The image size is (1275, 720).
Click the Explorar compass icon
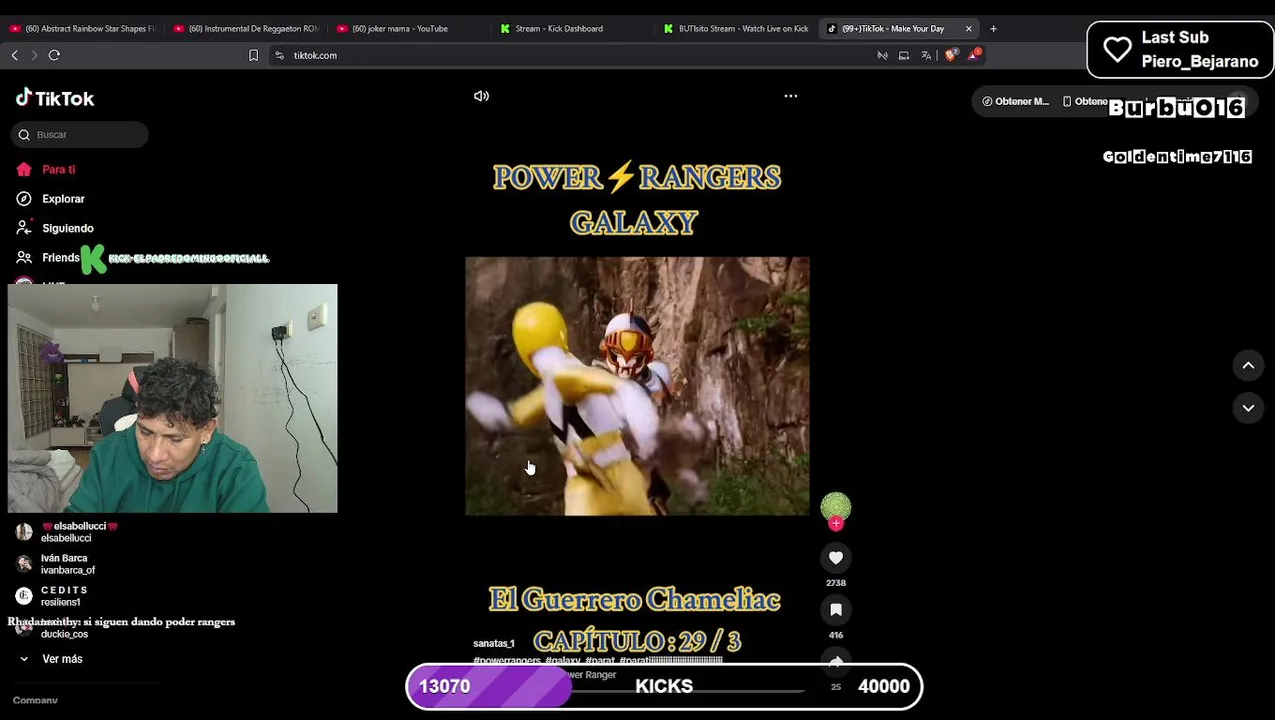point(24,199)
